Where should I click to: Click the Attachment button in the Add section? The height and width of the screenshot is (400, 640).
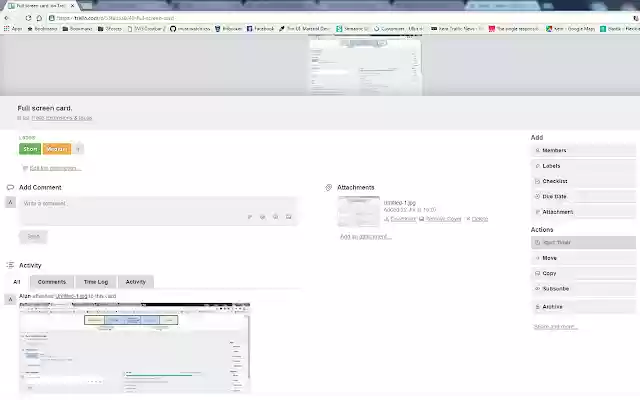(x=583, y=212)
